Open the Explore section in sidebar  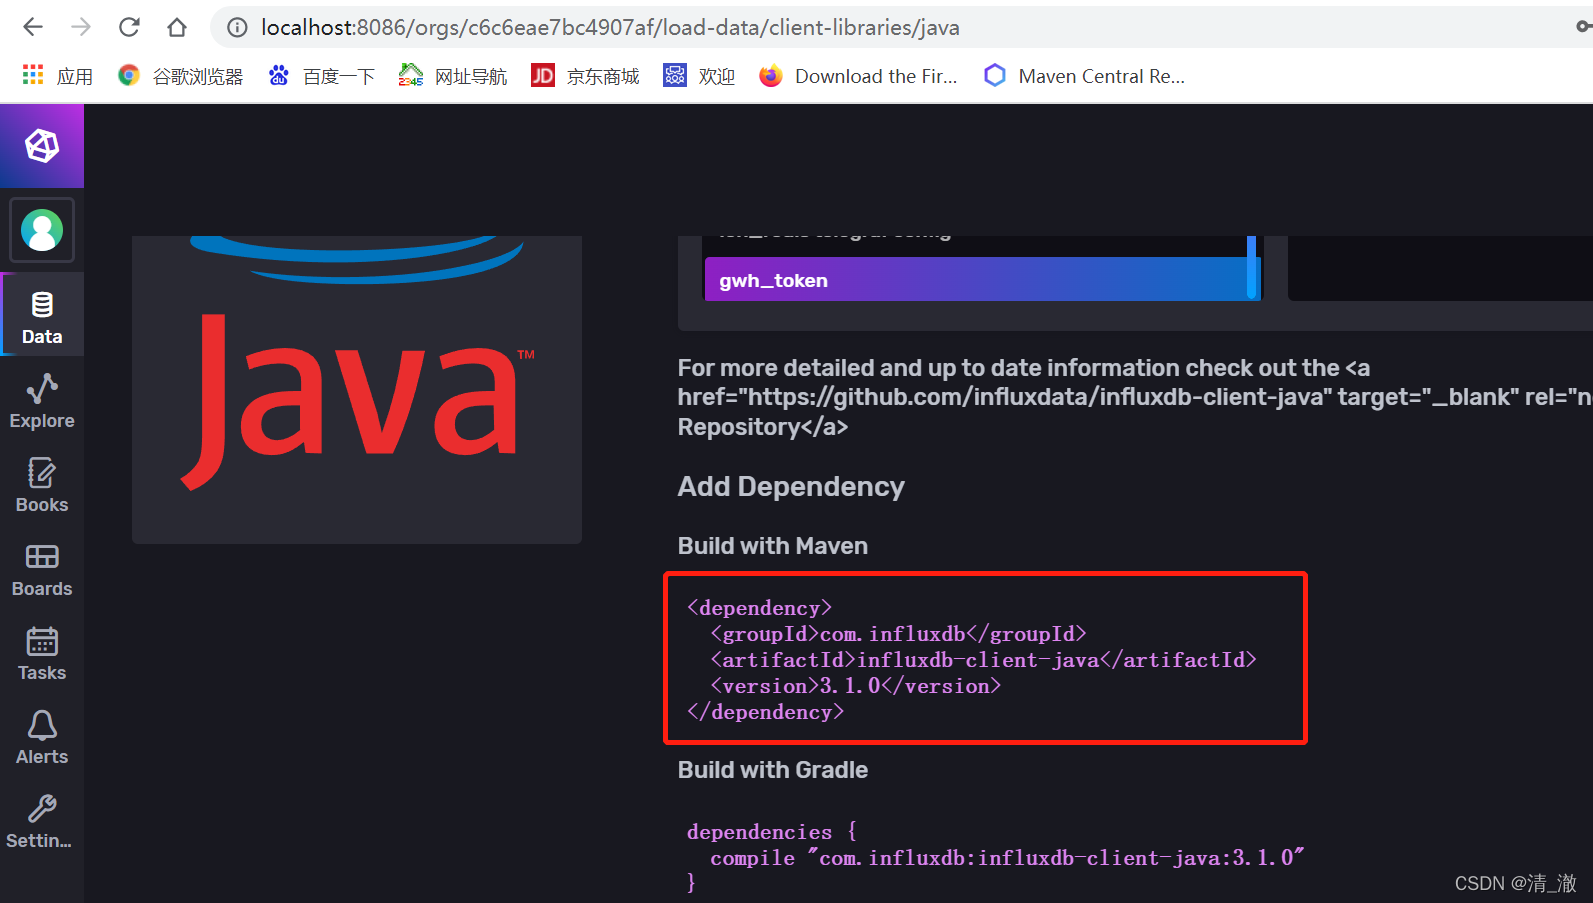[42, 400]
